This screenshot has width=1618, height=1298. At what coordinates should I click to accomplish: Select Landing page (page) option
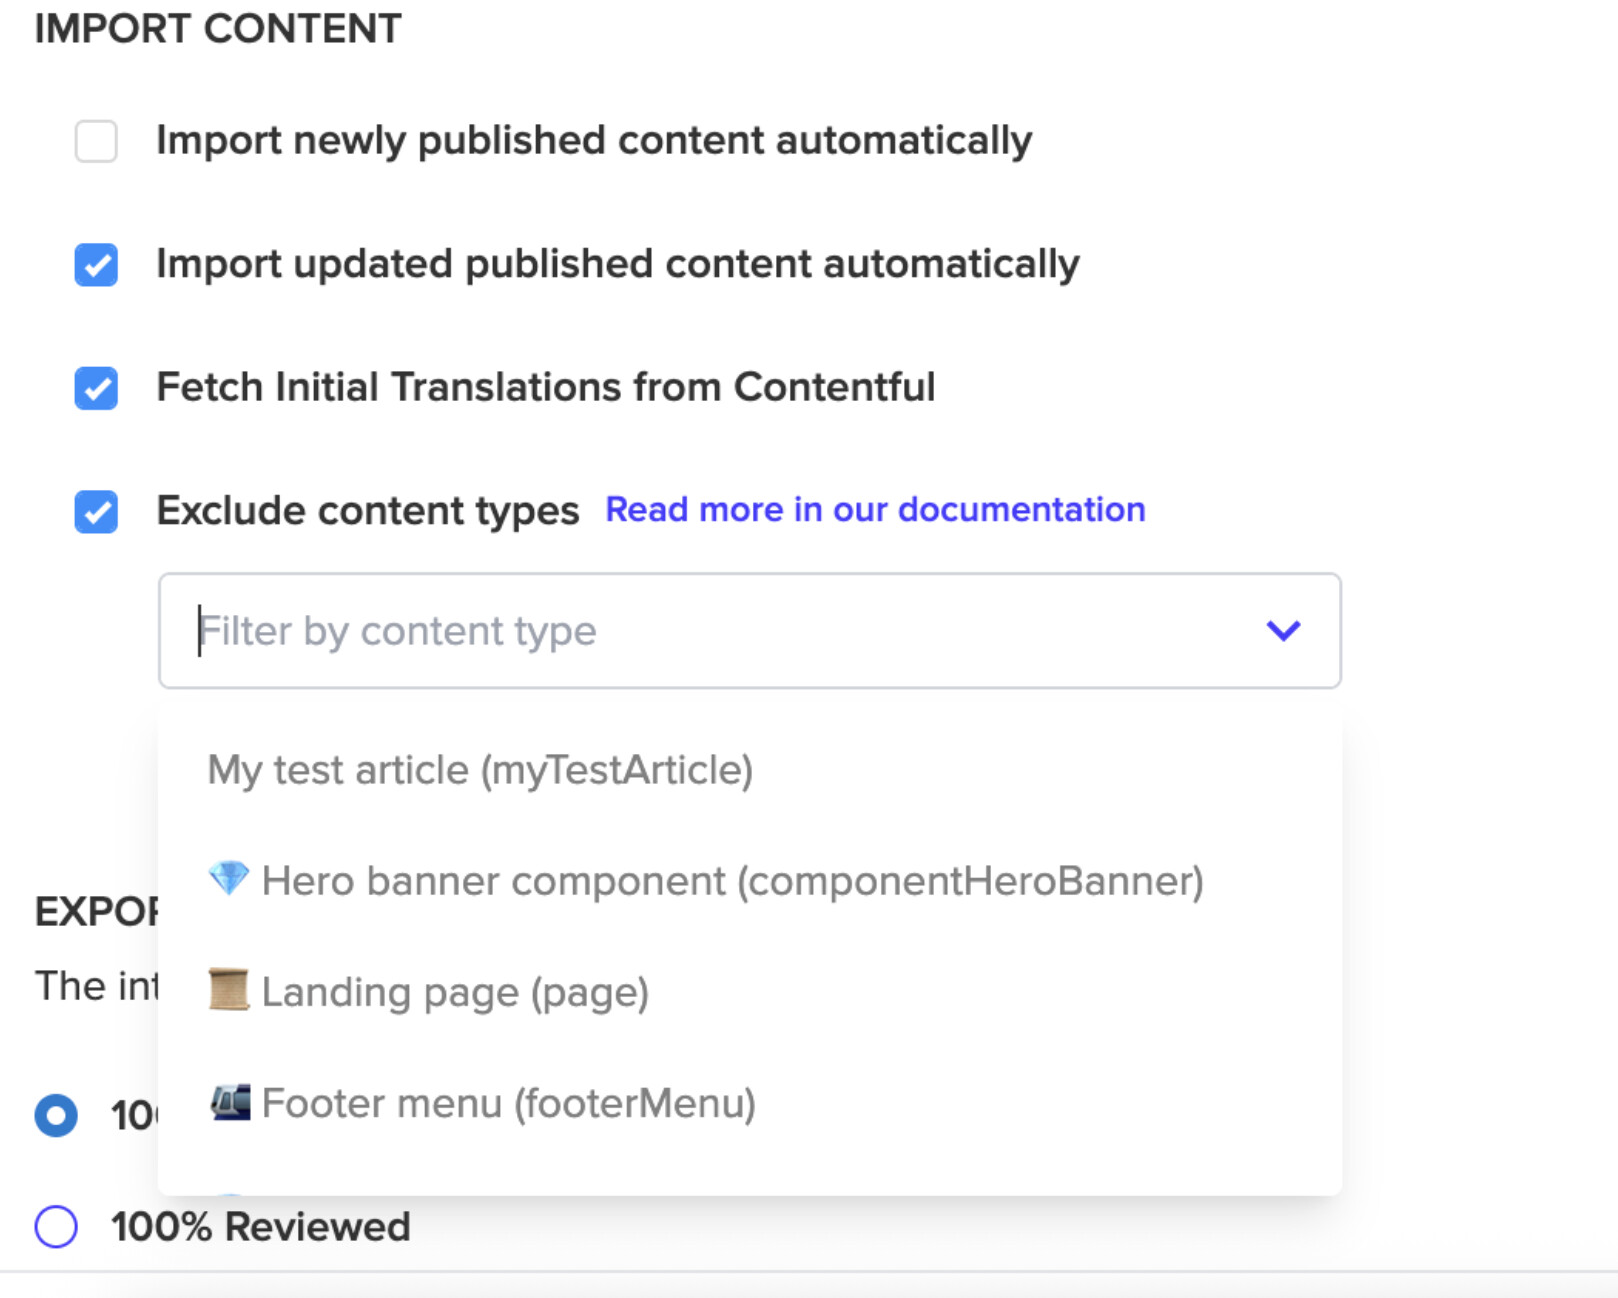click(455, 992)
